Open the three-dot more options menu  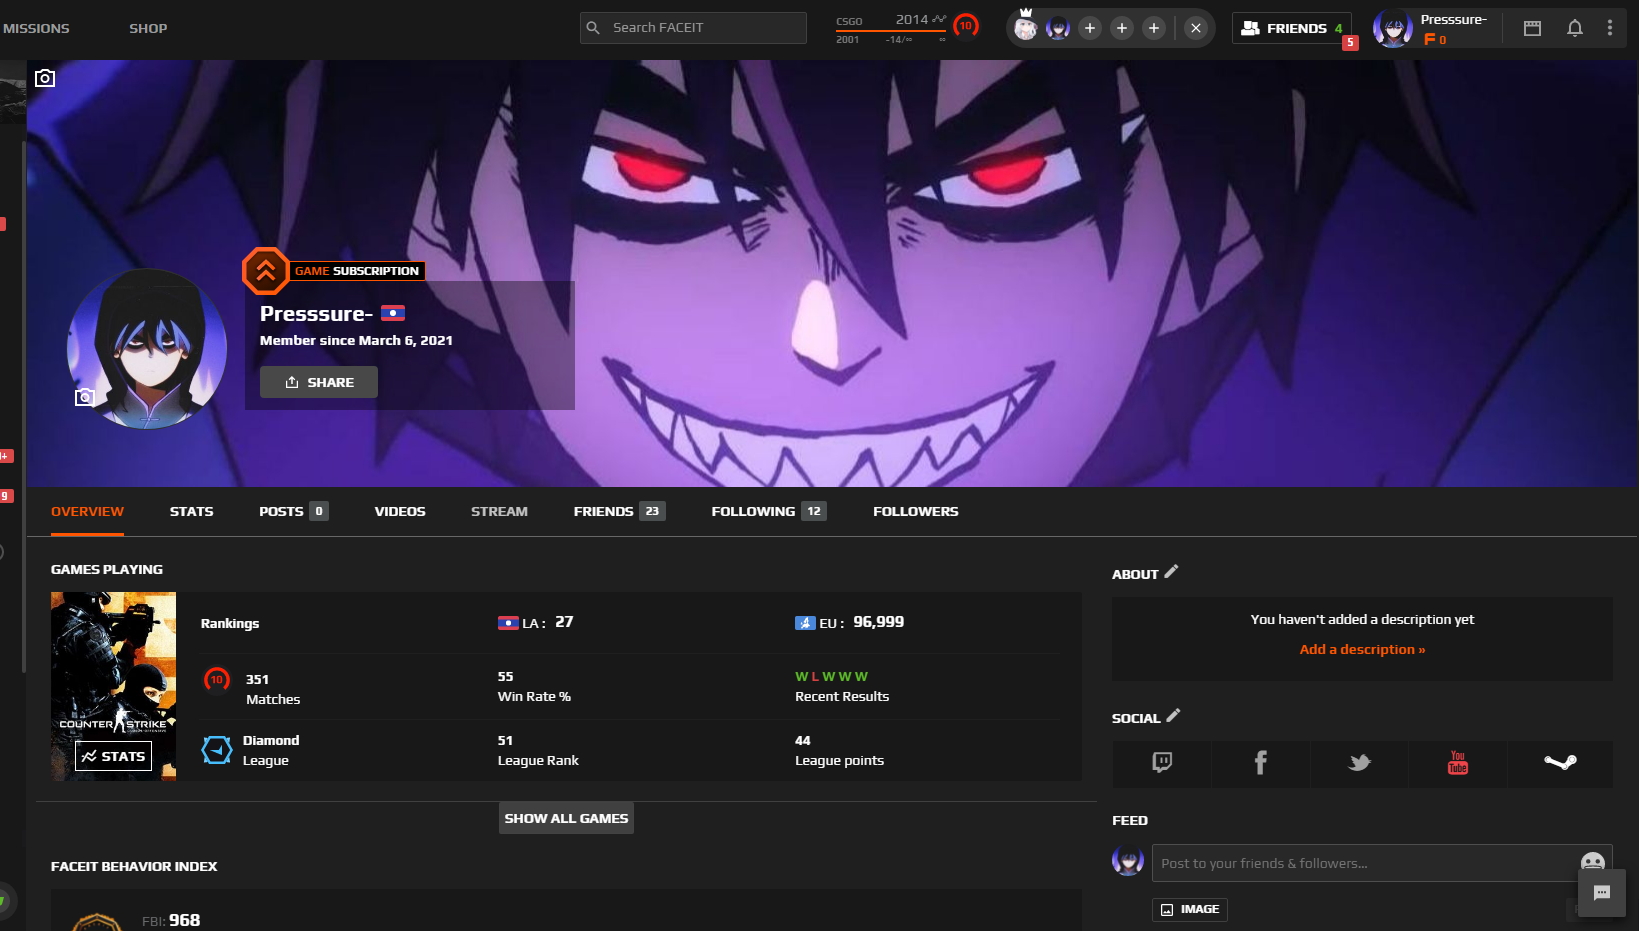pos(1610,28)
